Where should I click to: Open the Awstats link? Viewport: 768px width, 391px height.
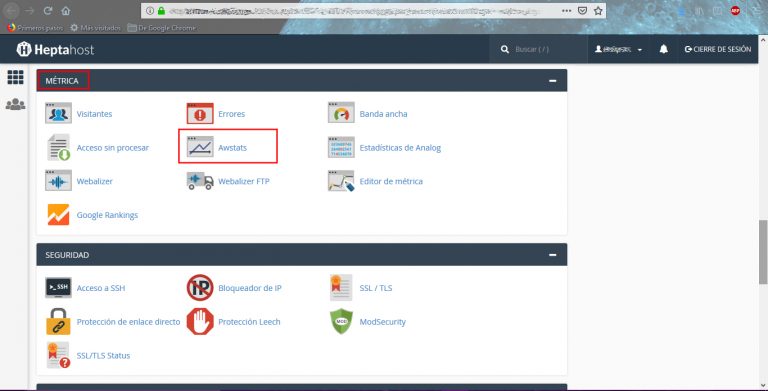pos(232,147)
